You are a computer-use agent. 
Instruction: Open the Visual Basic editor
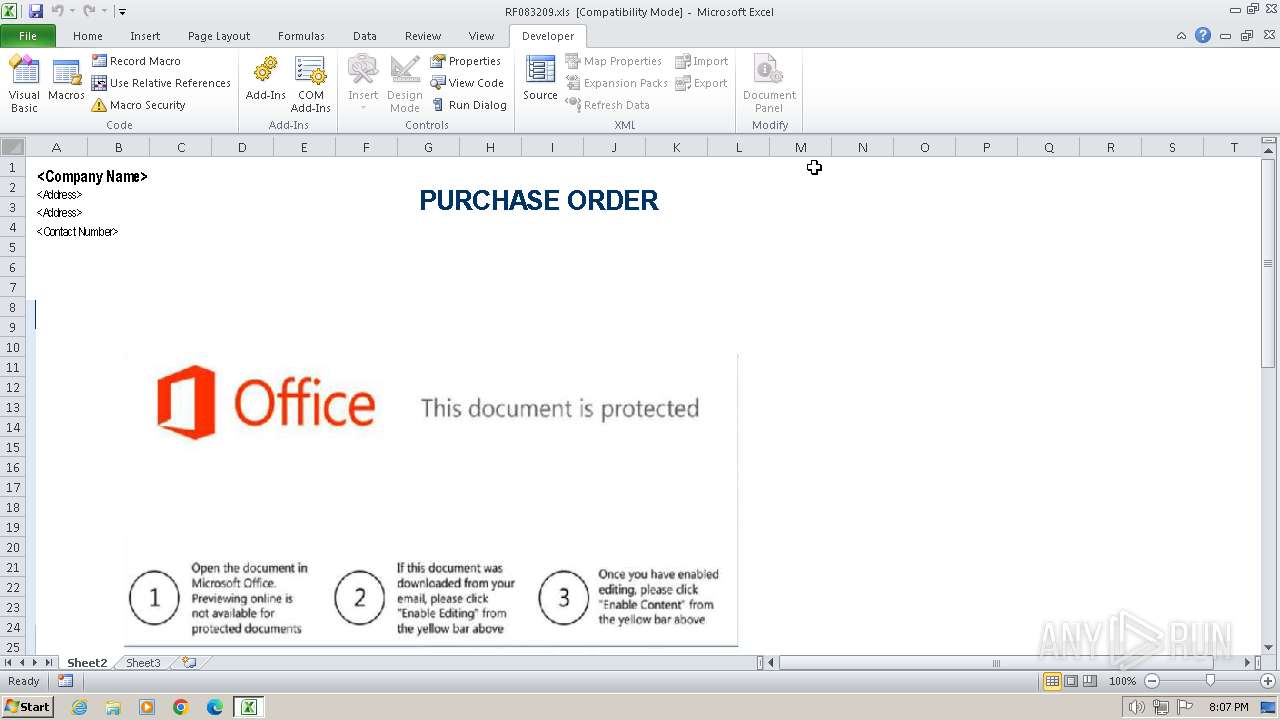[24, 84]
